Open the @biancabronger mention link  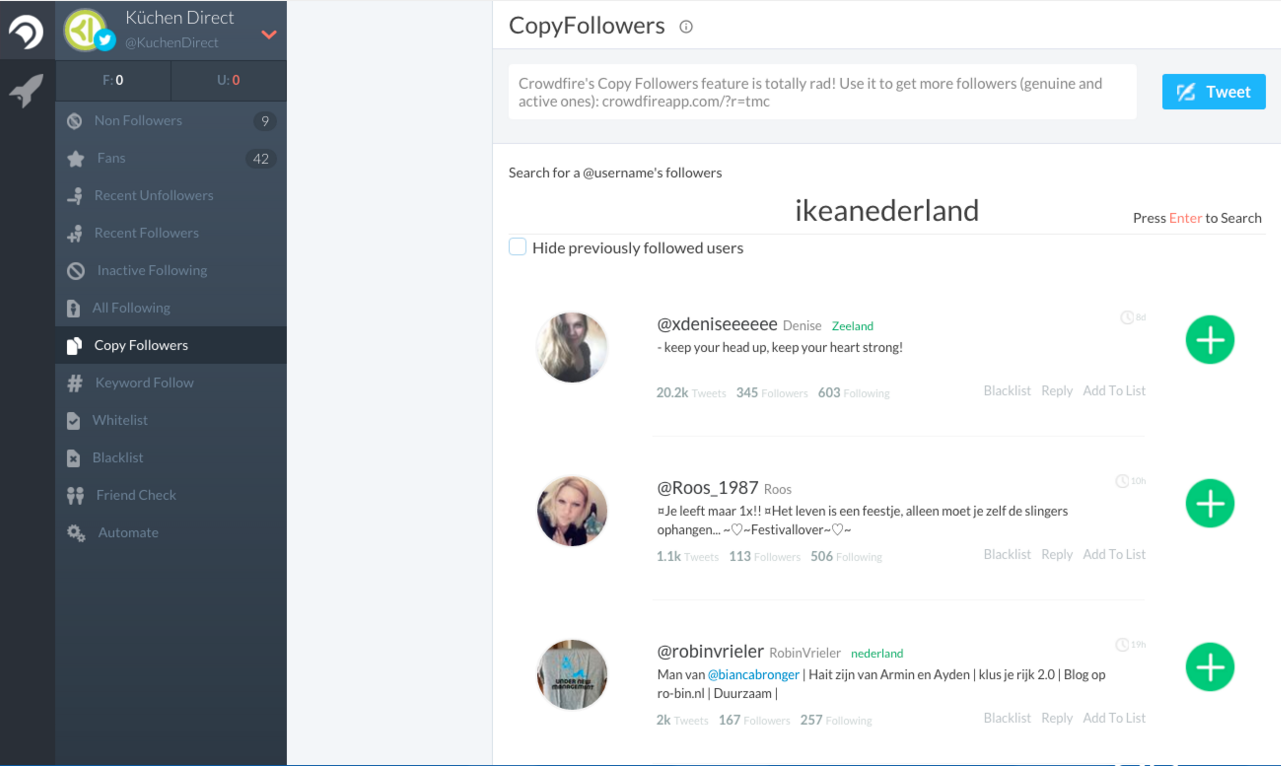click(754, 675)
